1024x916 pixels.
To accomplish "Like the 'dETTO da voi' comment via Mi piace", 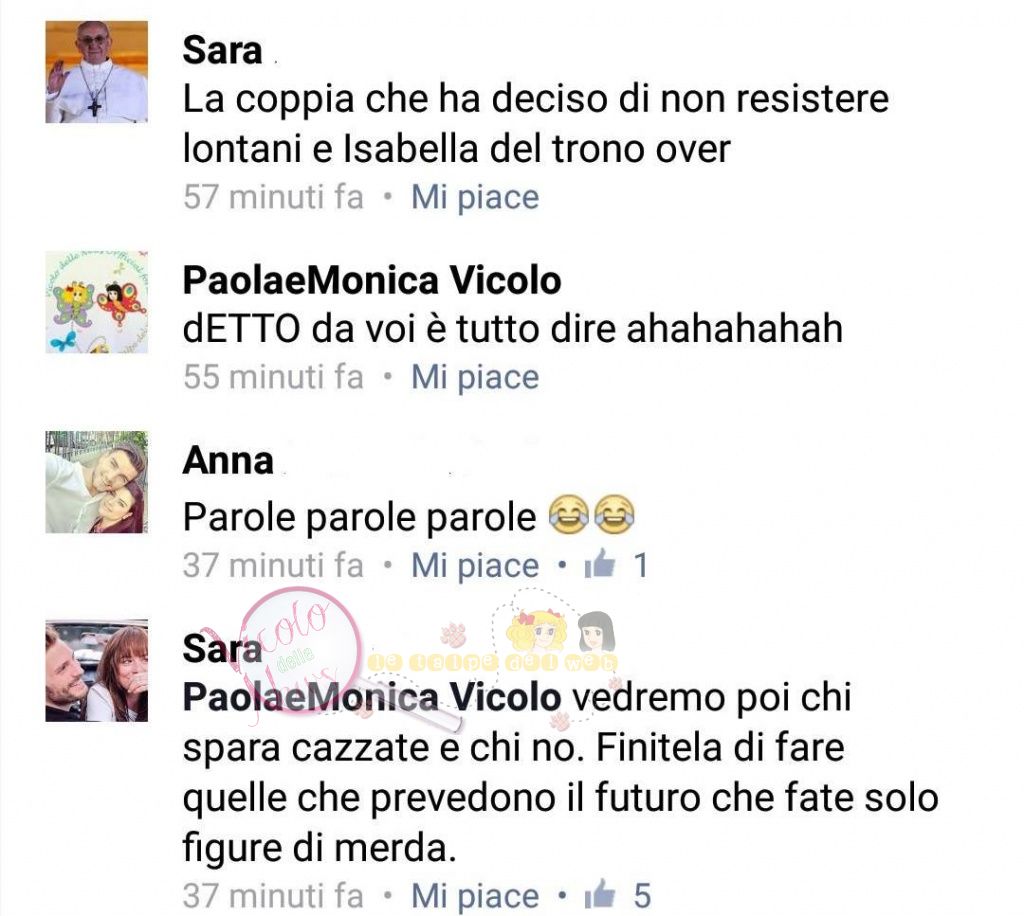I will pos(475,377).
